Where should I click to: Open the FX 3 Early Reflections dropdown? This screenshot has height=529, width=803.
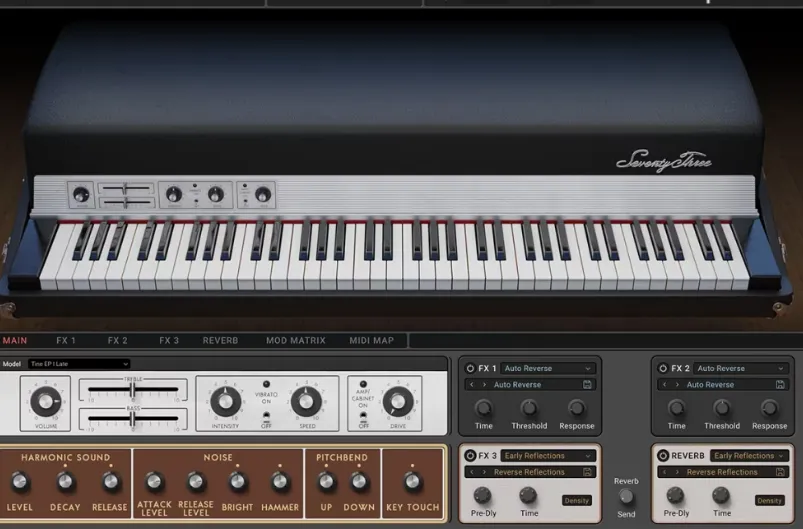pos(547,456)
